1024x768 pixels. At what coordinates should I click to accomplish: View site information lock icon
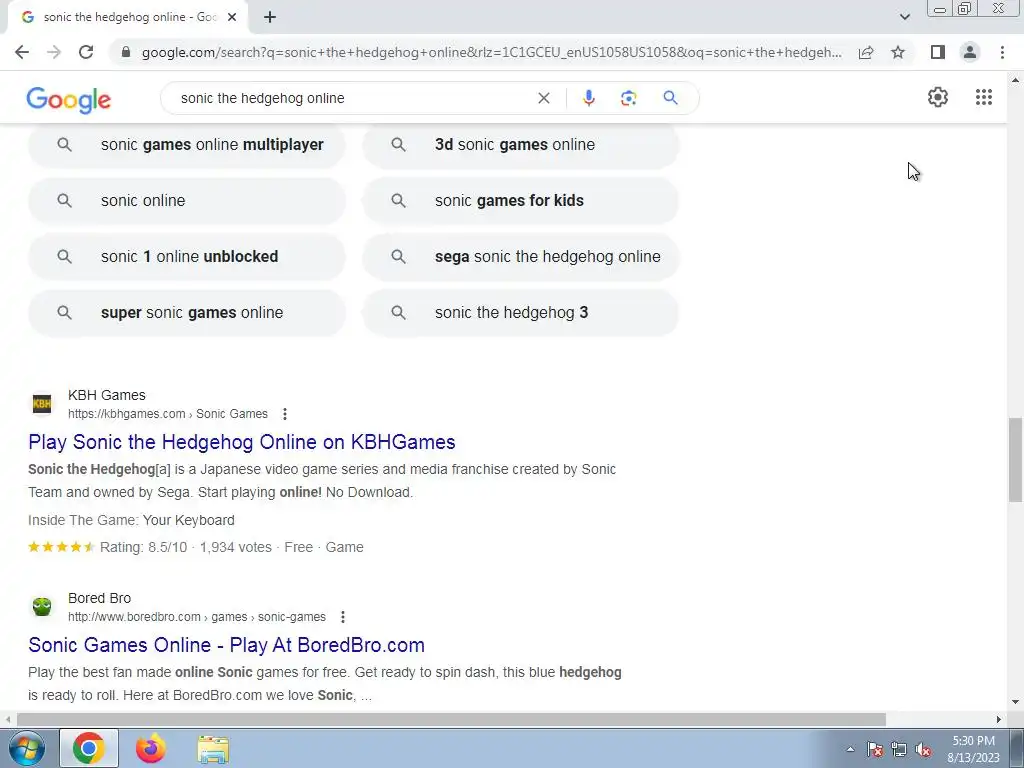126,52
